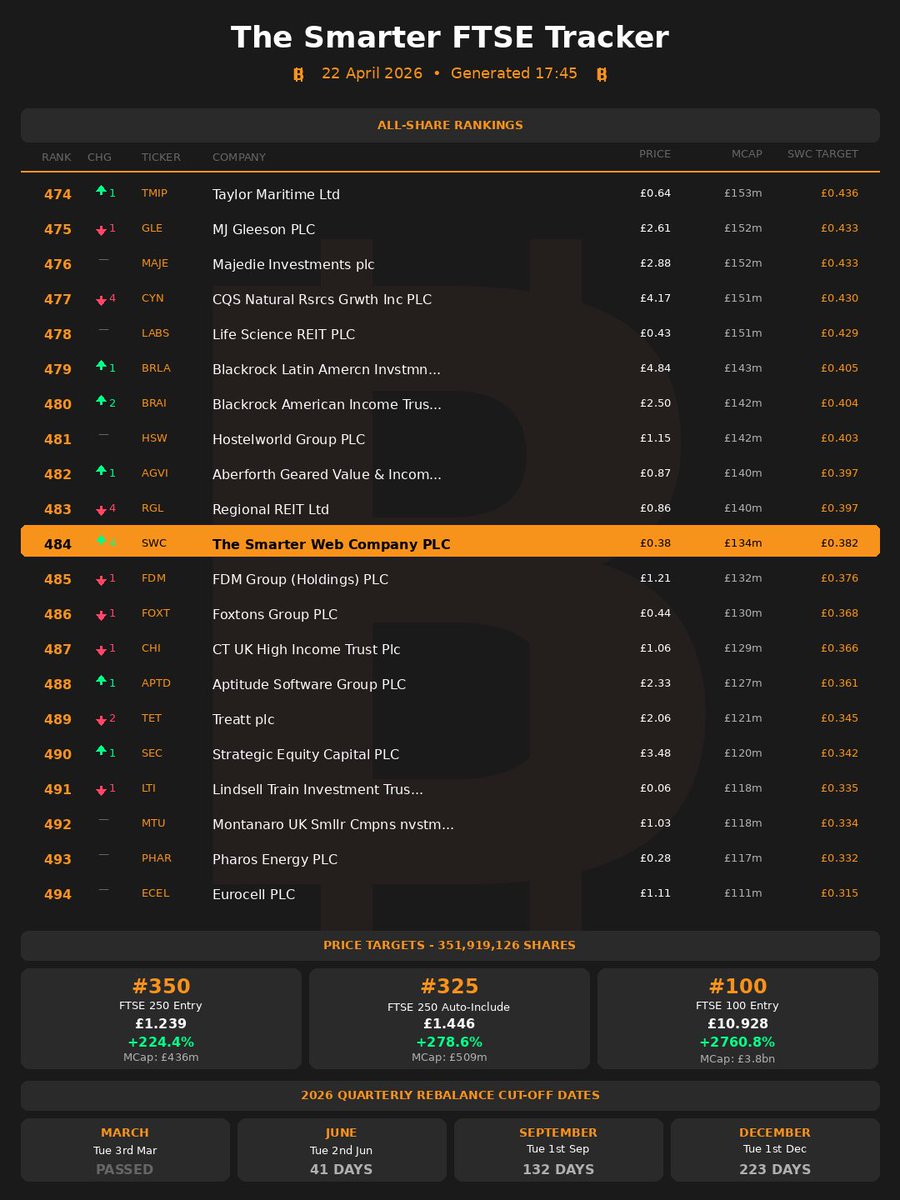The width and height of the screenshot is (900, 1200).
Task: Click the green up arrow in the AGVI row
Action: click(x=101, y=470)
